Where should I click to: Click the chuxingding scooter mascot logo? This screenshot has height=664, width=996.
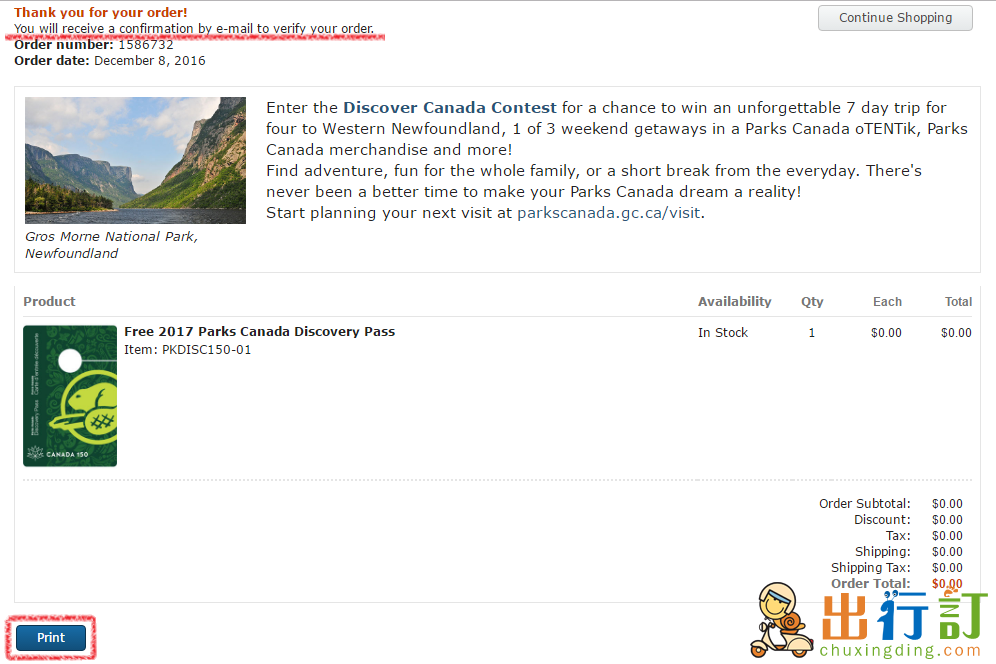click(x=780, y=620)
